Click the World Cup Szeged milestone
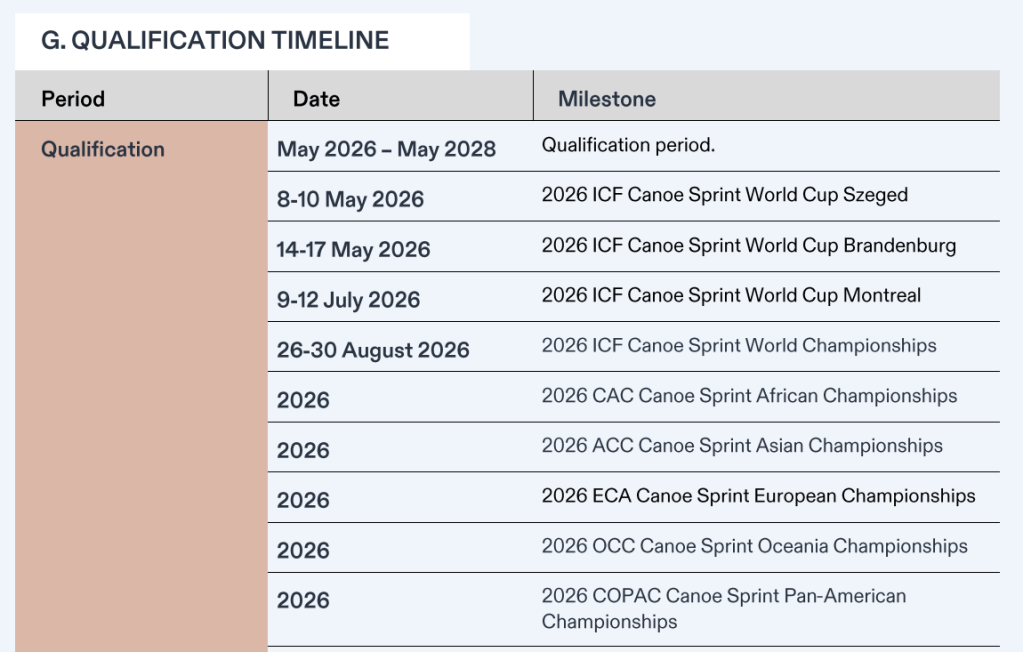 pos(724,195)
